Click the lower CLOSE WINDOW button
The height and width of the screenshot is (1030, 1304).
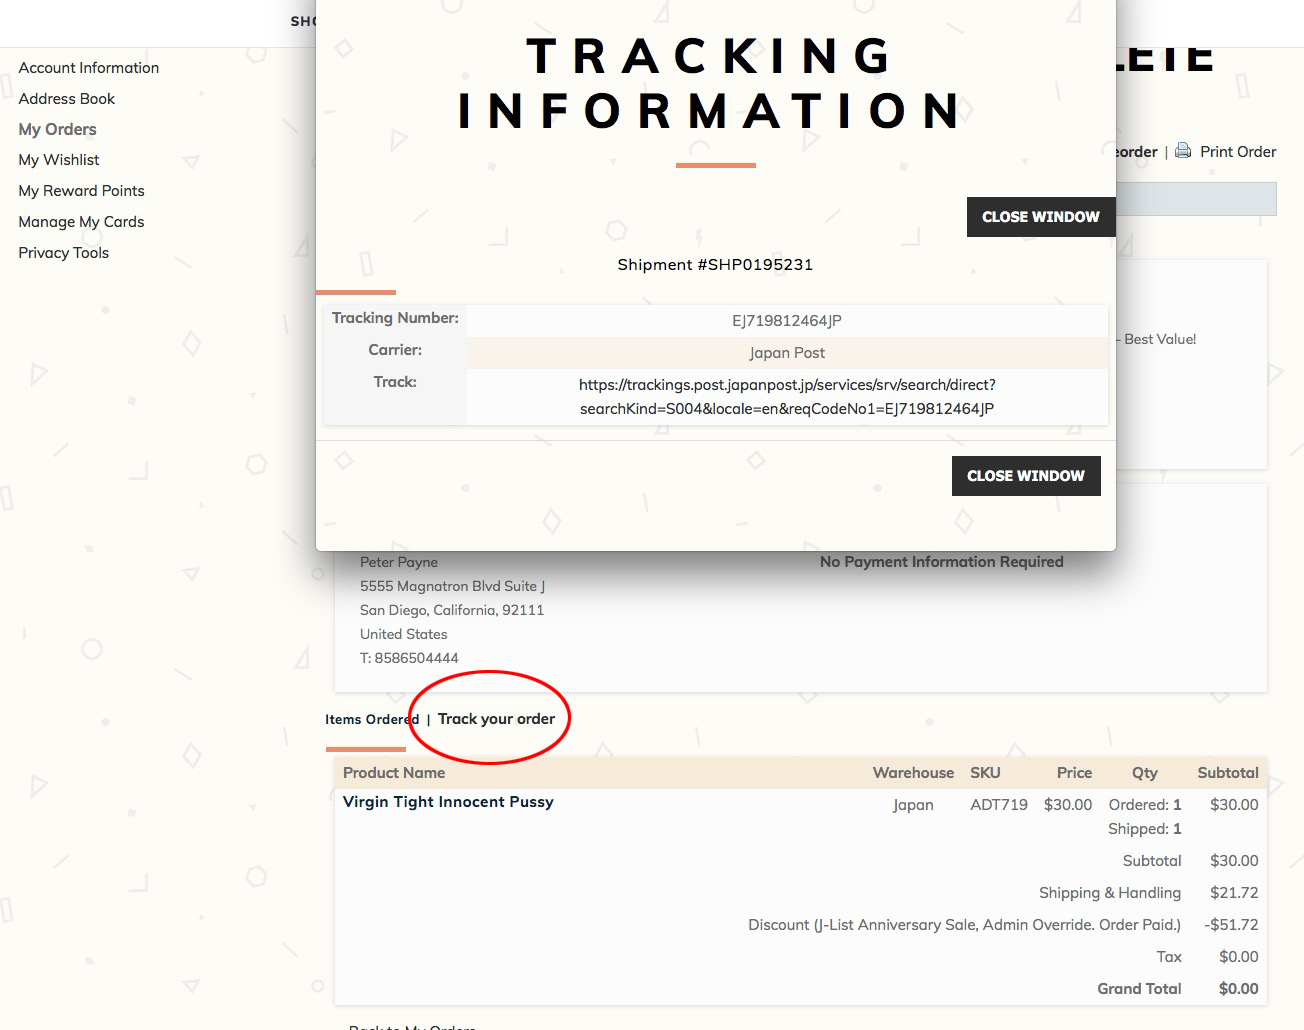click(1026, 475)
